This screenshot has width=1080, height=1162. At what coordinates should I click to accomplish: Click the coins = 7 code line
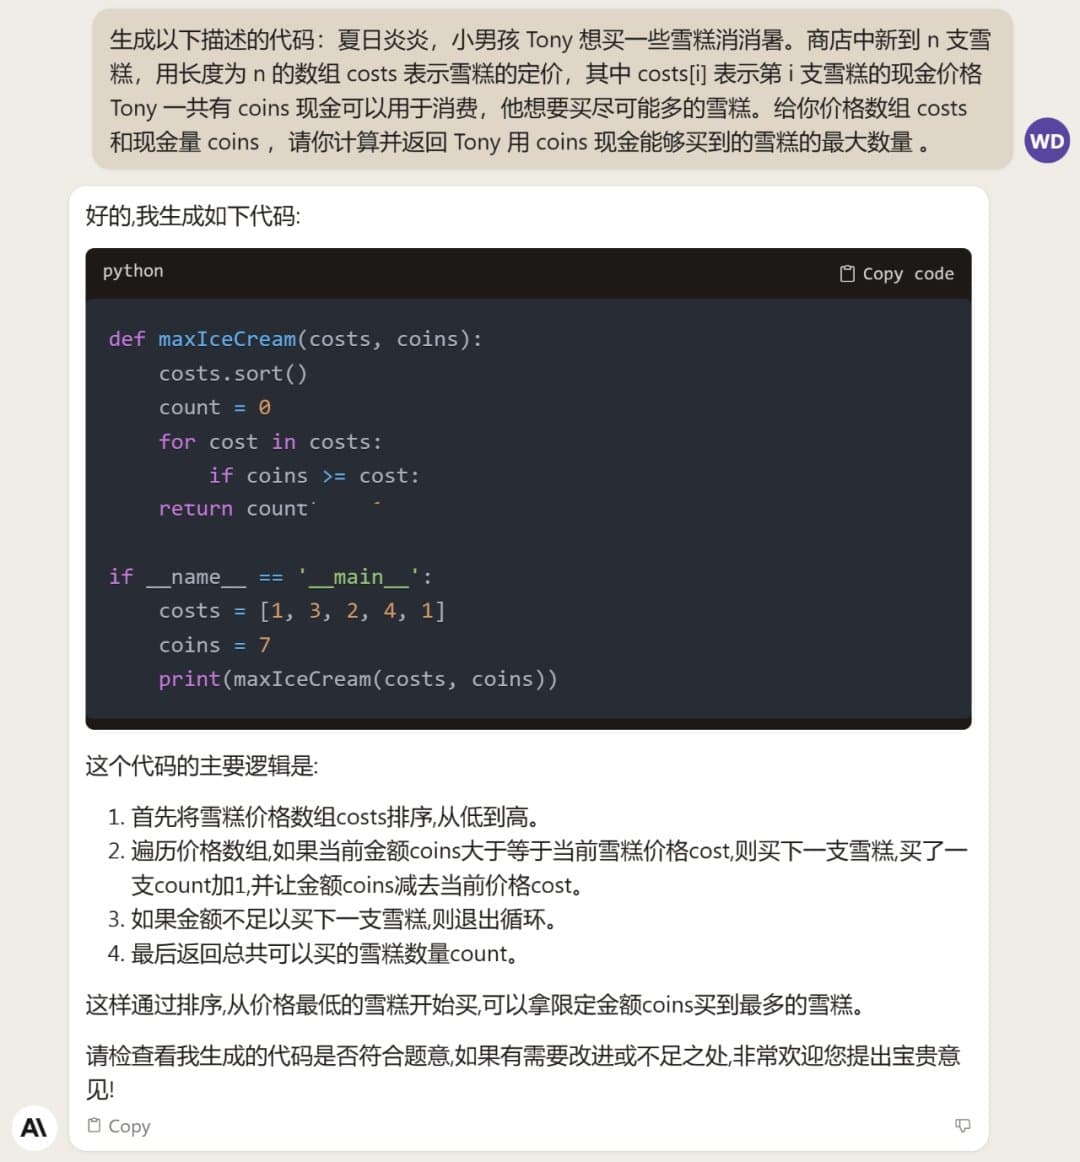click(x=214, y=644)
